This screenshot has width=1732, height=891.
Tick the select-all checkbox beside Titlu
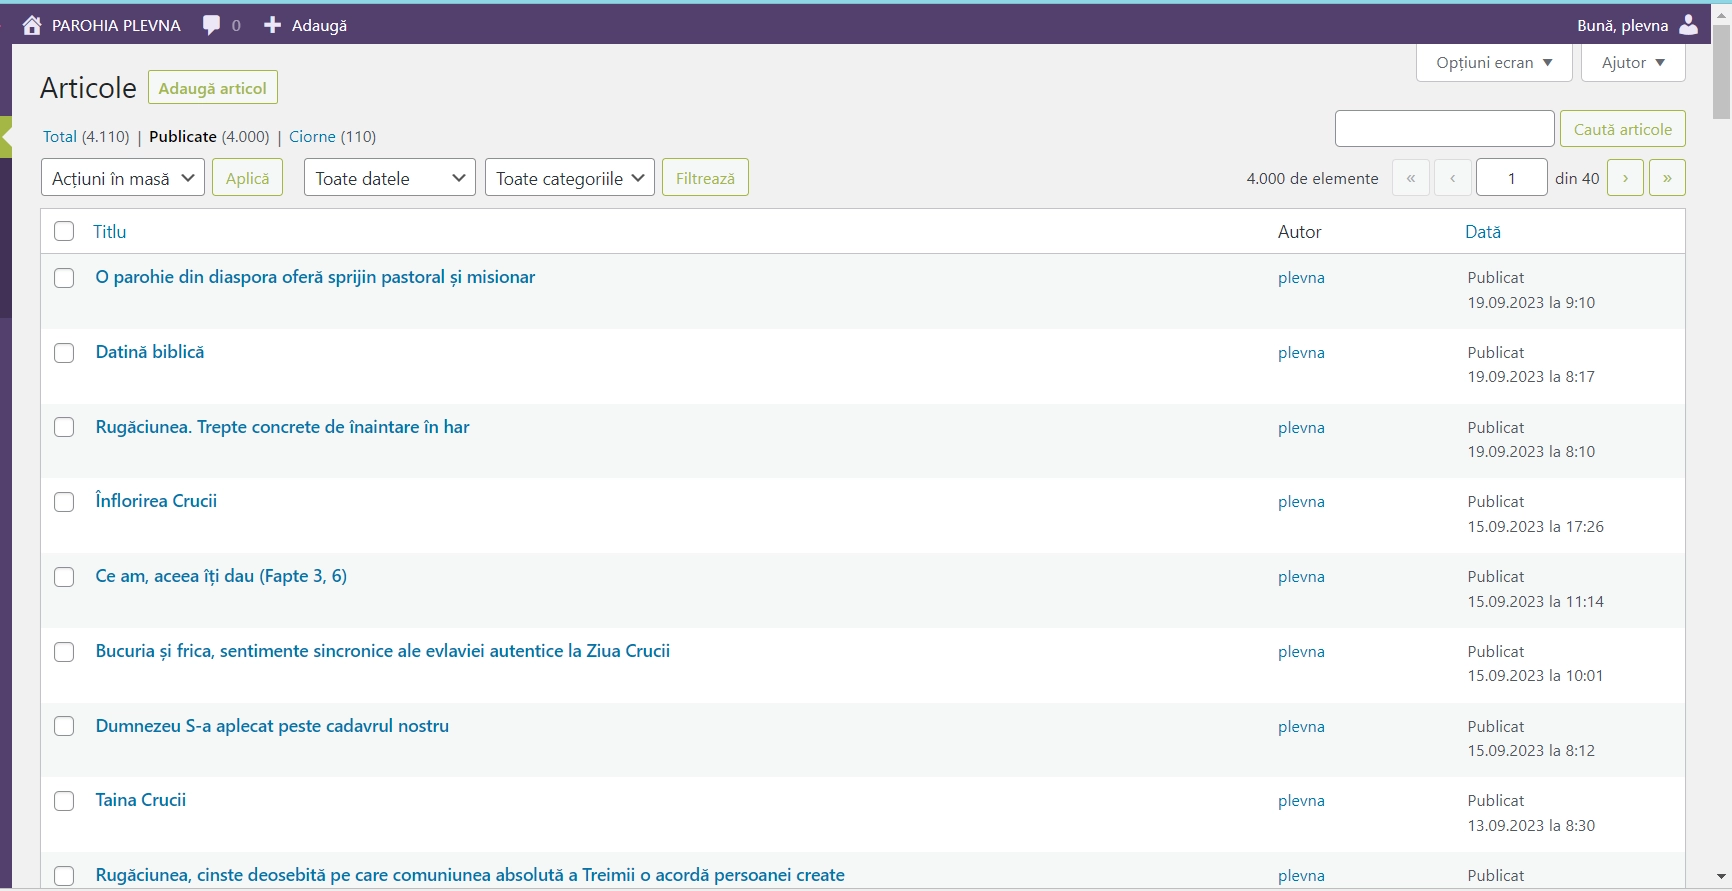[64, 231]
